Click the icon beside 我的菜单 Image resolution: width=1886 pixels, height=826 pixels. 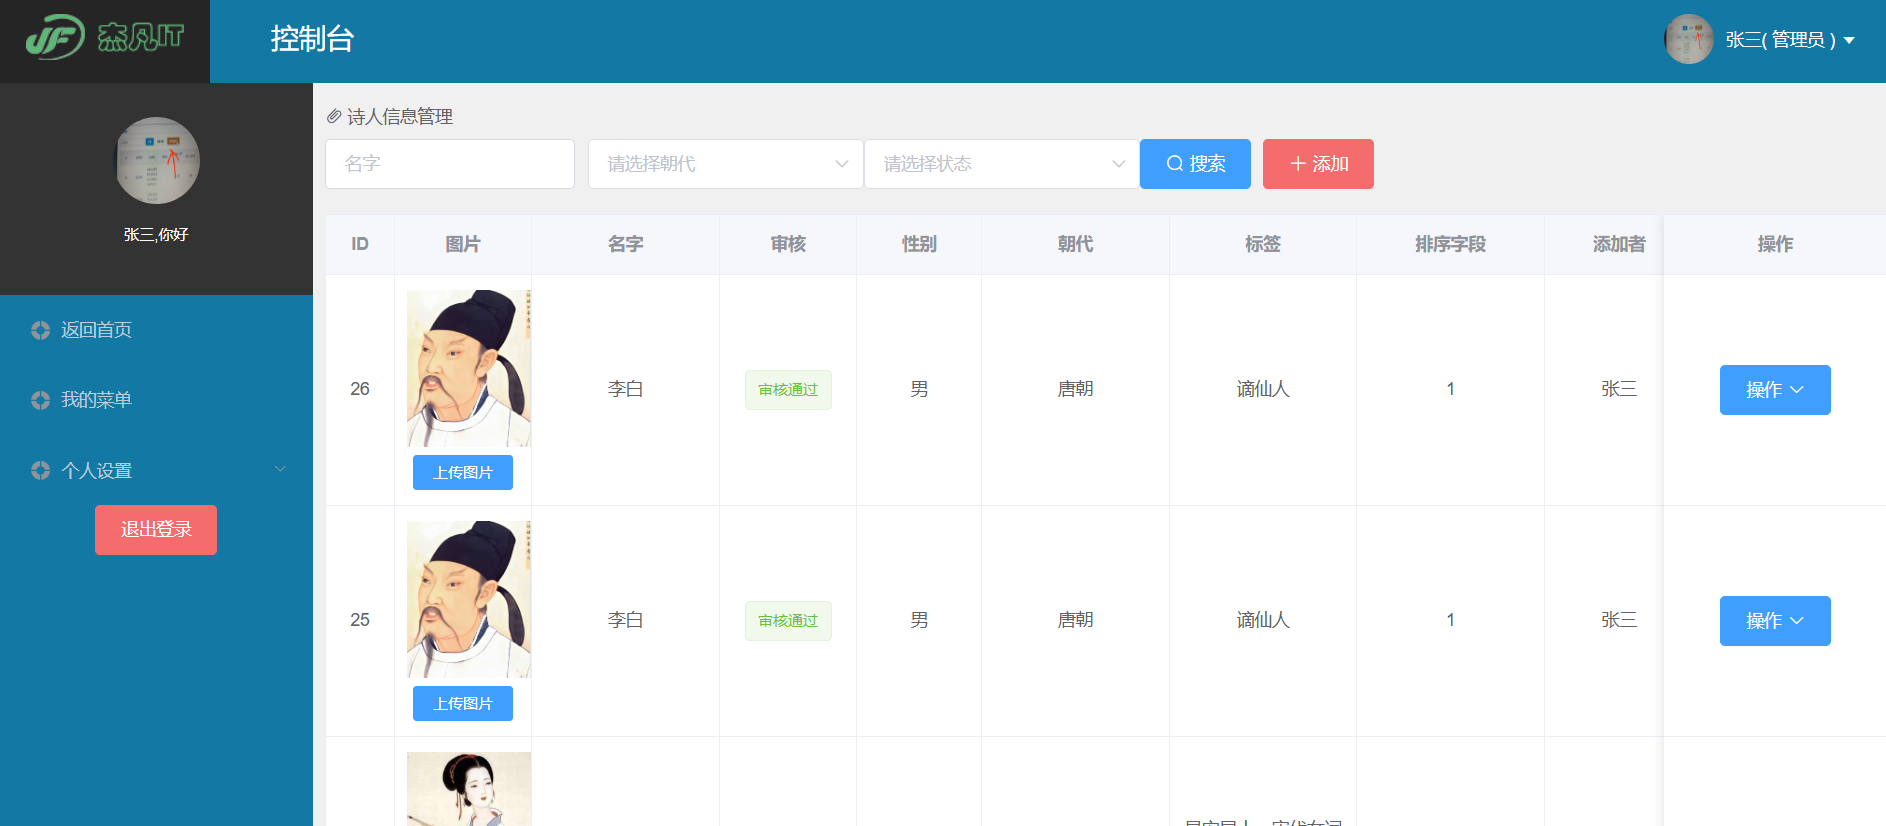click(40, 400)
